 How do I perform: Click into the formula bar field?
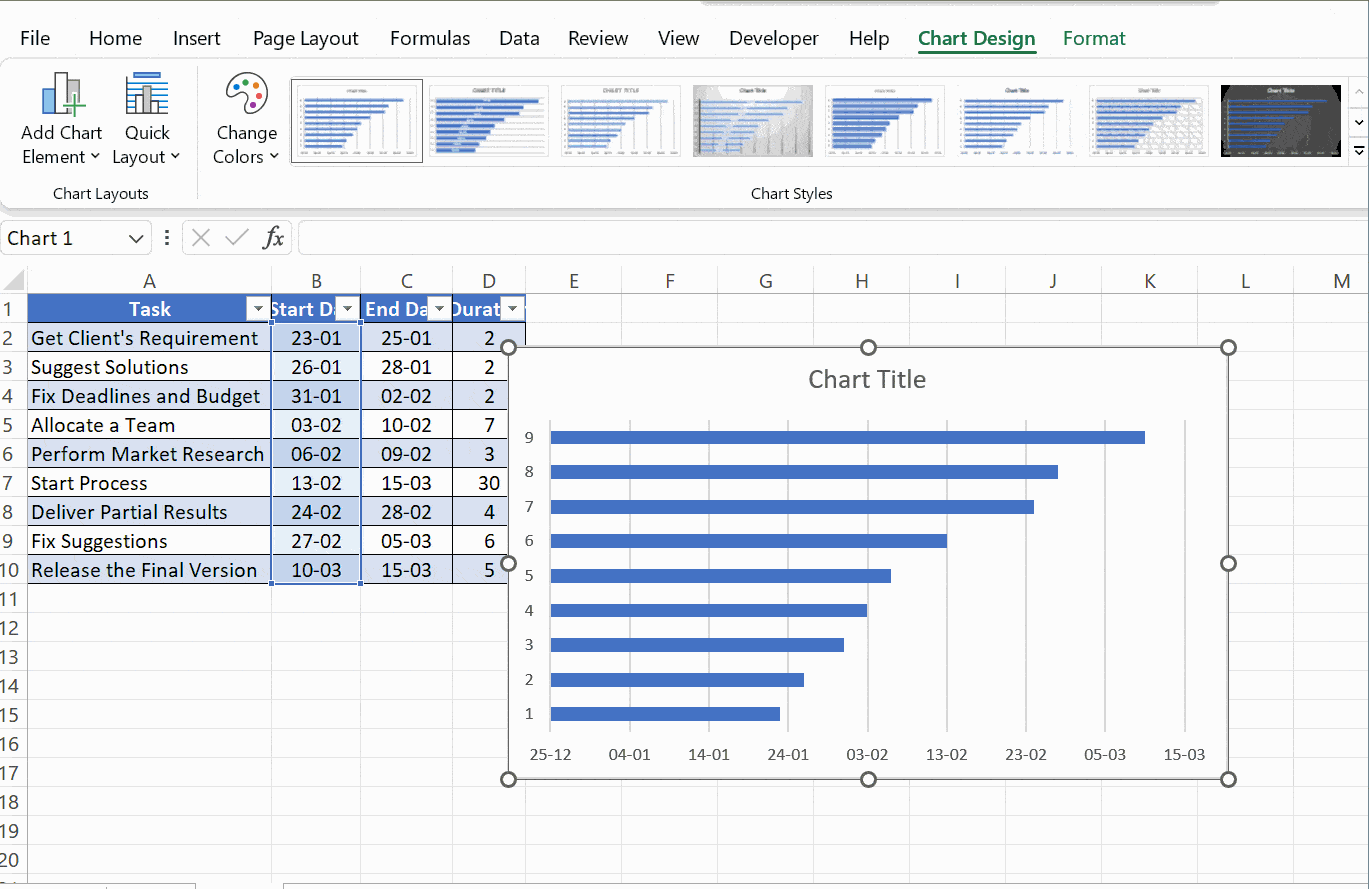click(833, 238)
